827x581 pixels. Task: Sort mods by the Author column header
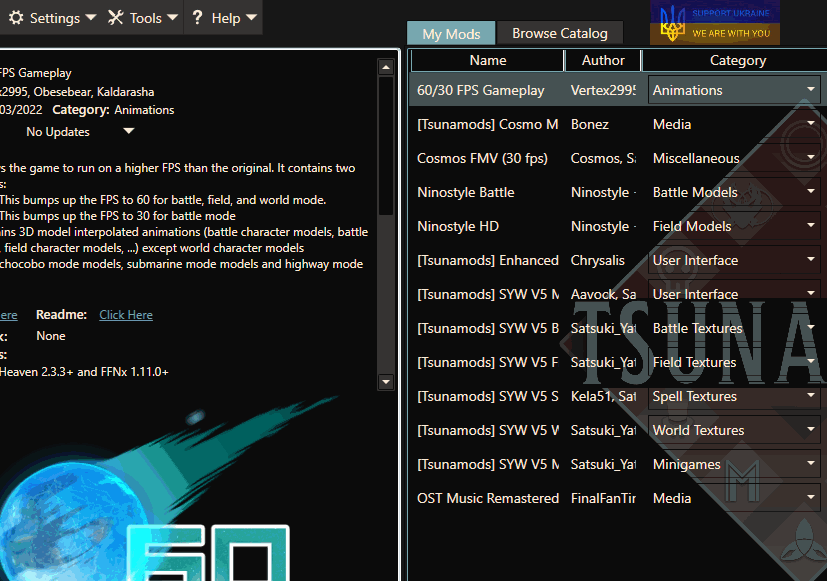pyautogui.click(x=603, y=60)
